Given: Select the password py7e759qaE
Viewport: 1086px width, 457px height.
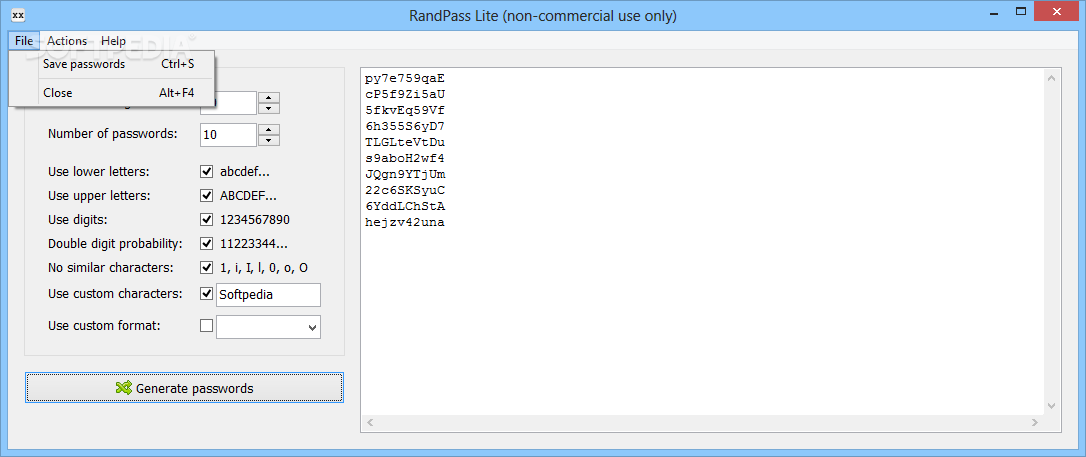Looking at the screenshot, I should coord(404,79).
